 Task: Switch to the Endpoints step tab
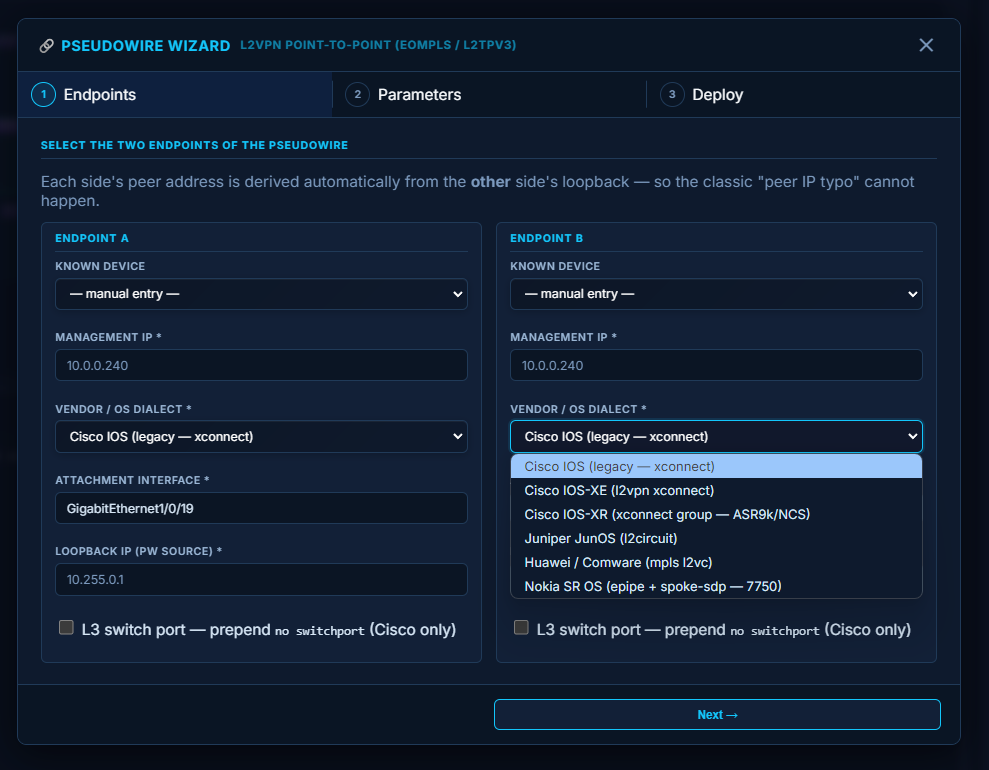pyautogui.click(x=175, y=95)
